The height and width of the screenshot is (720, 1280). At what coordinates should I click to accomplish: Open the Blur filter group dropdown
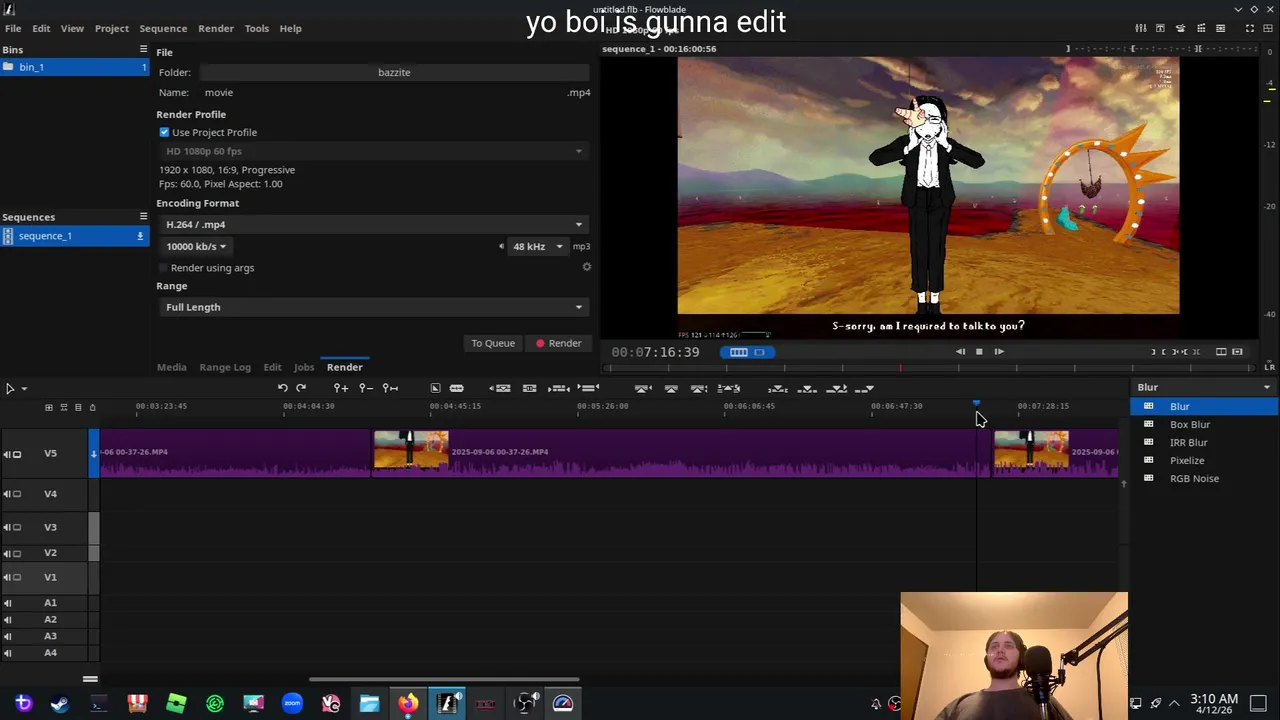pos(1204,387)
